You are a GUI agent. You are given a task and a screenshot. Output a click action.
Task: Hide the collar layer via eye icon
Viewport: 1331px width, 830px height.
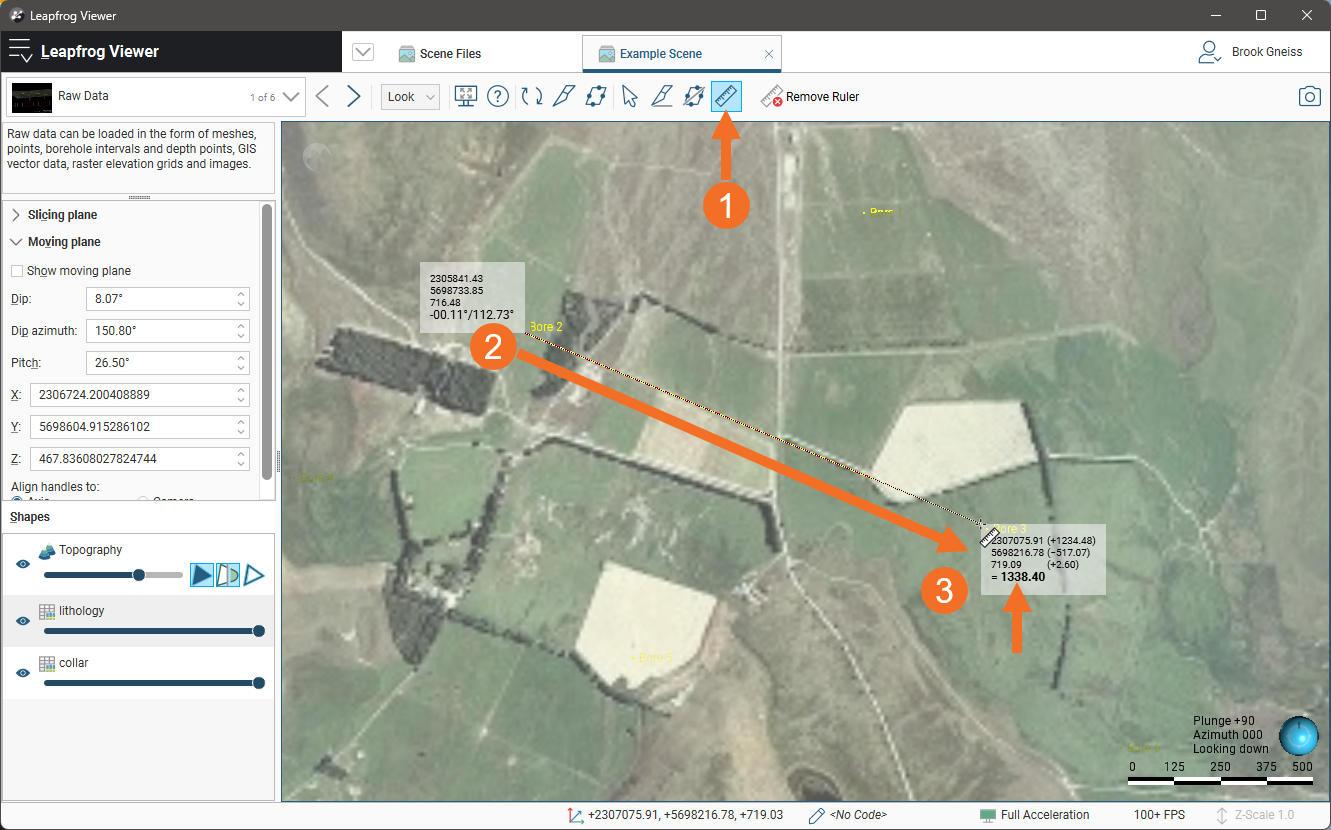click(23, 673)
